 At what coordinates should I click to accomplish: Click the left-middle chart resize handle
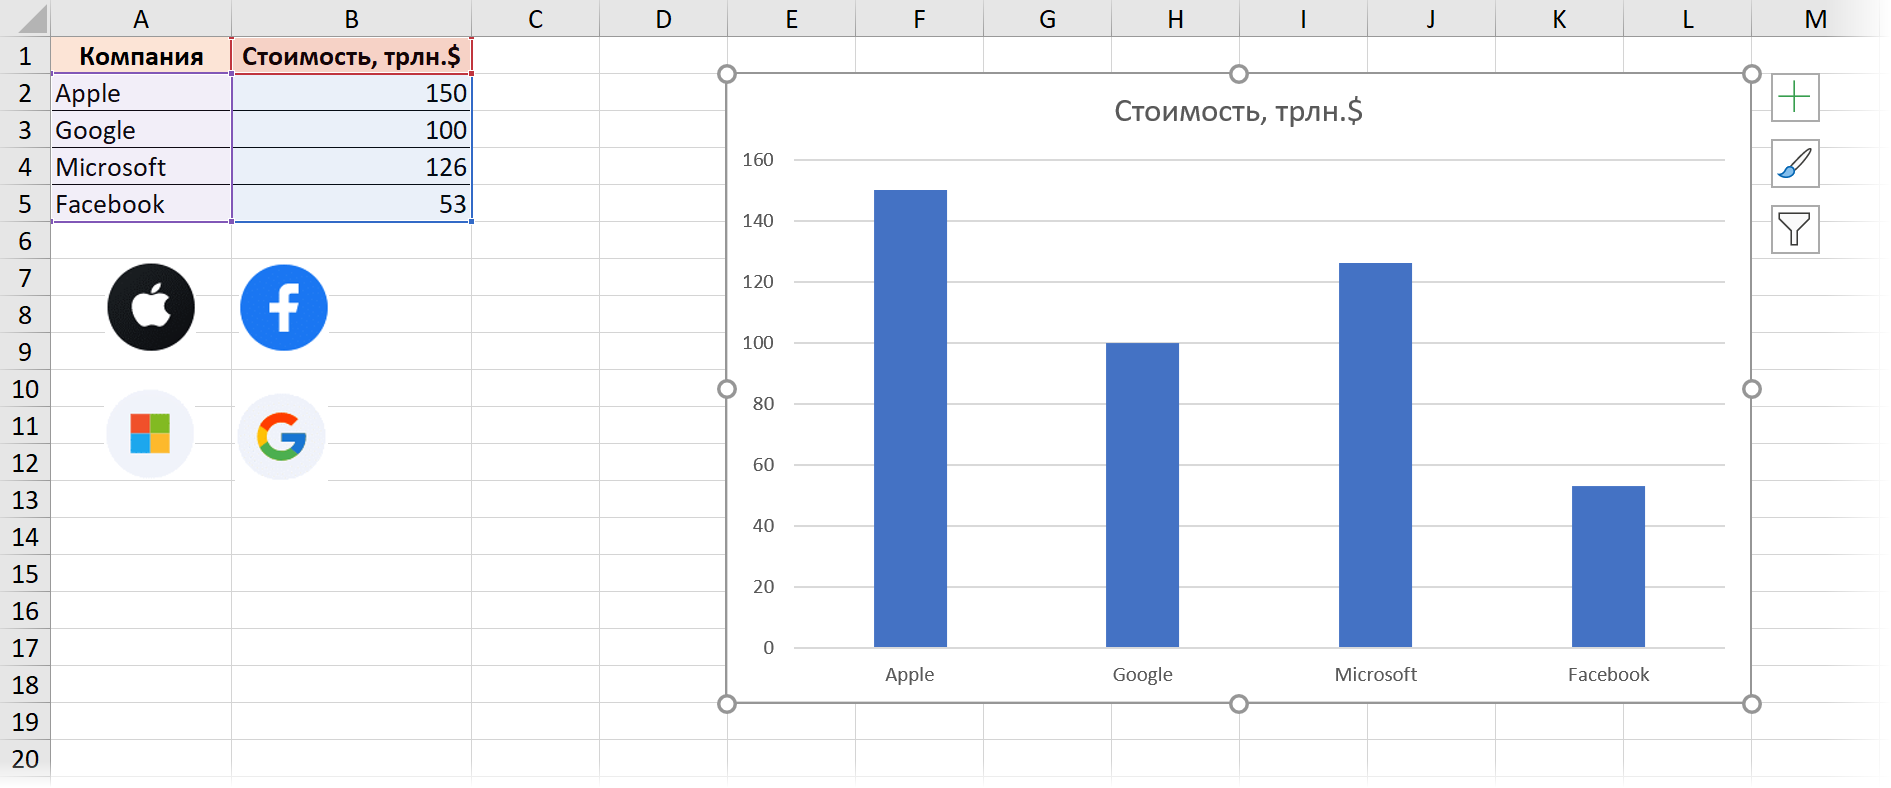point(727,389)
